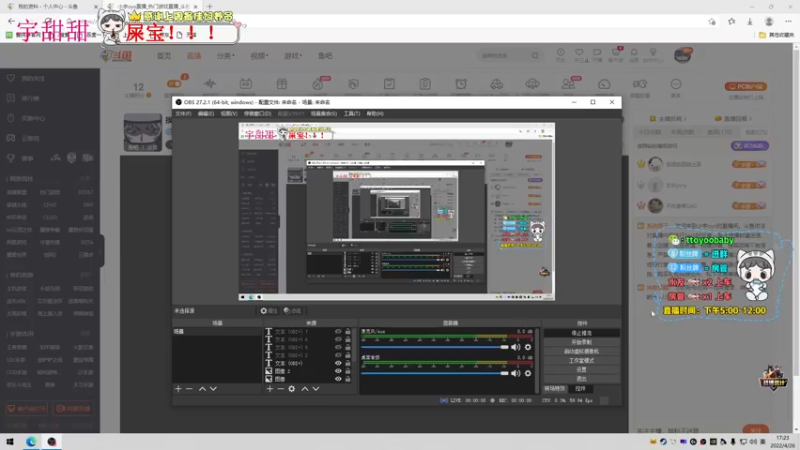
Task: Open the user avatar in Douyu header
Action: click(683, 55)
